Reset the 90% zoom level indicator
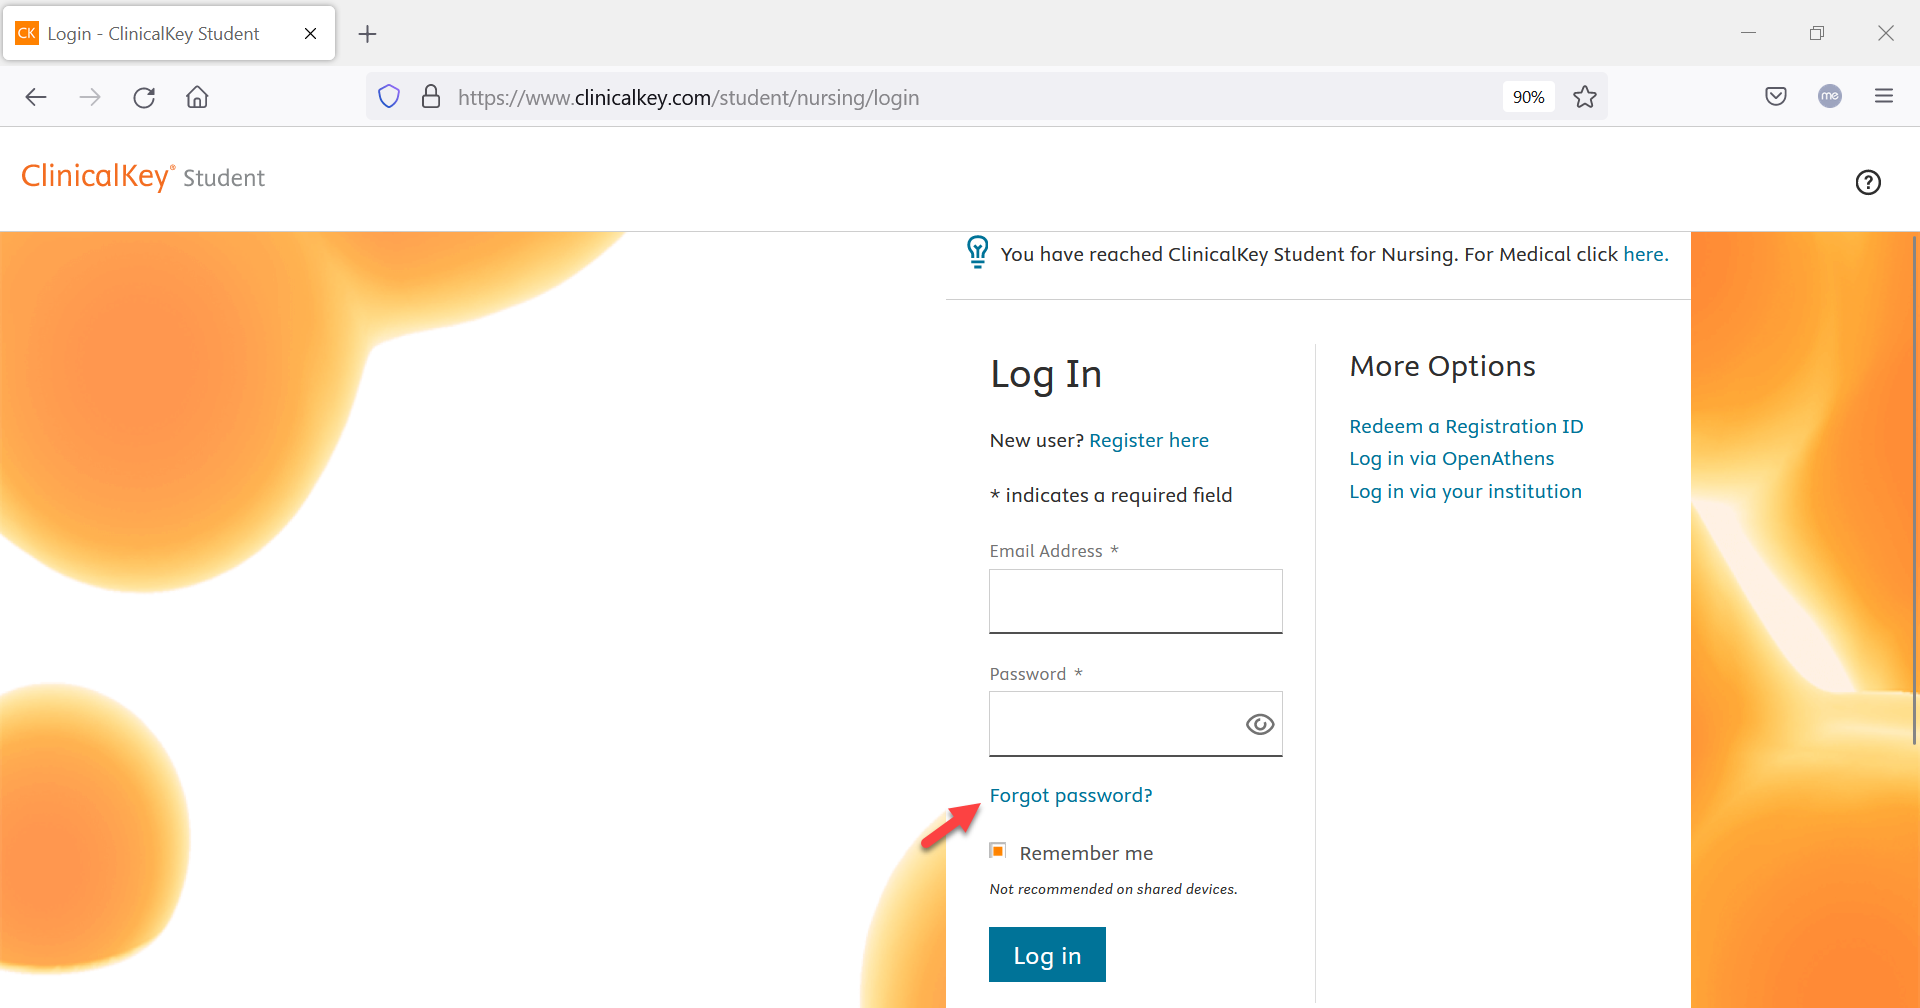 click(1527, 97)
